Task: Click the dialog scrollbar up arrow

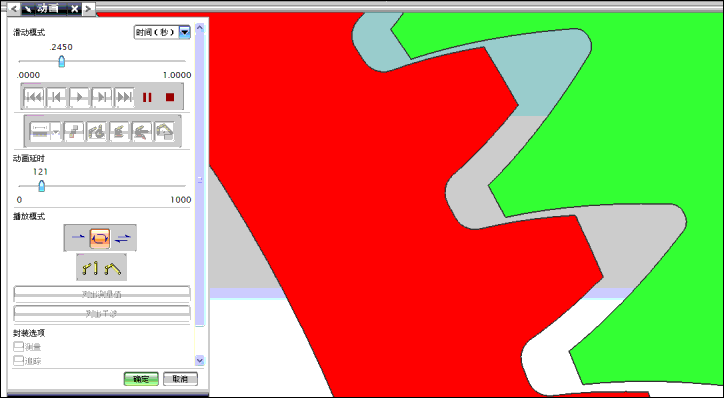Action: click(199, 27)
